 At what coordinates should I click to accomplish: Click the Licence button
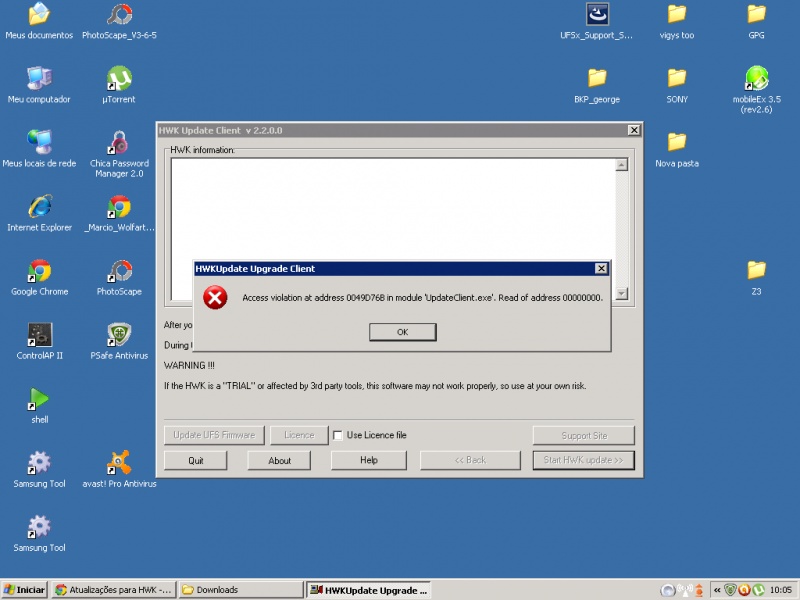tap(299, 435)
